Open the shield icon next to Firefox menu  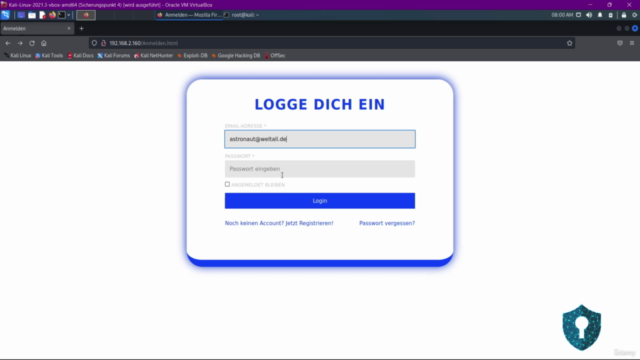click(620, 43)
